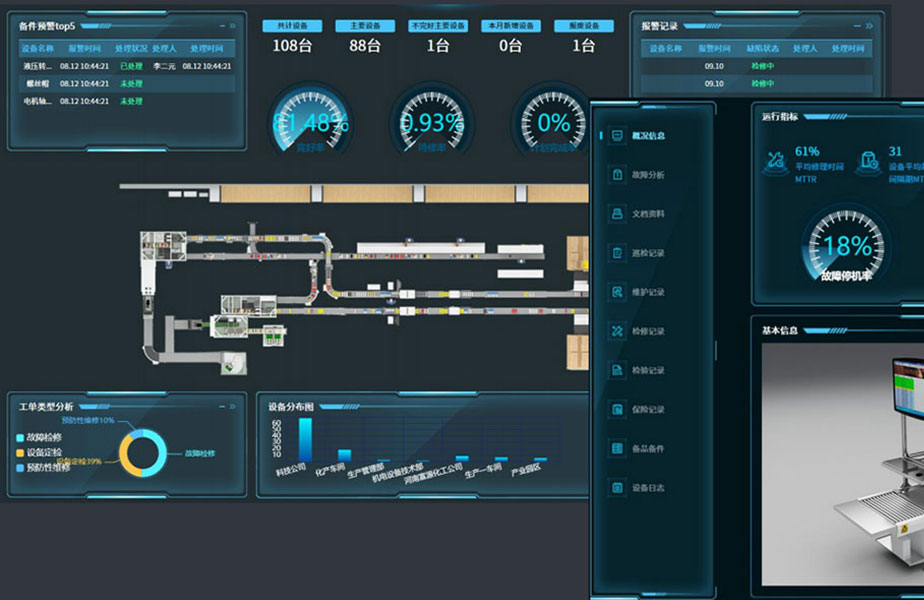
Task: Minimize the 工单类型分析 panel
Action: 222,407
